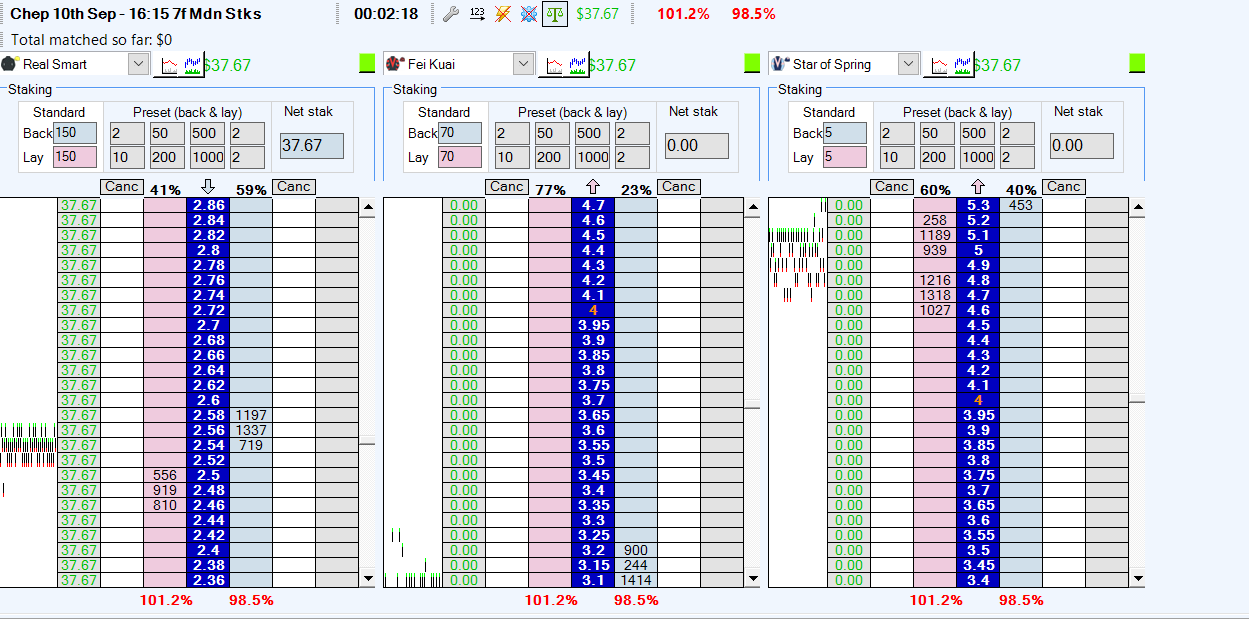The image size is (1249, 619).
Task: Click the Star of Spring jockey silks icon
Action: (779, 64)
